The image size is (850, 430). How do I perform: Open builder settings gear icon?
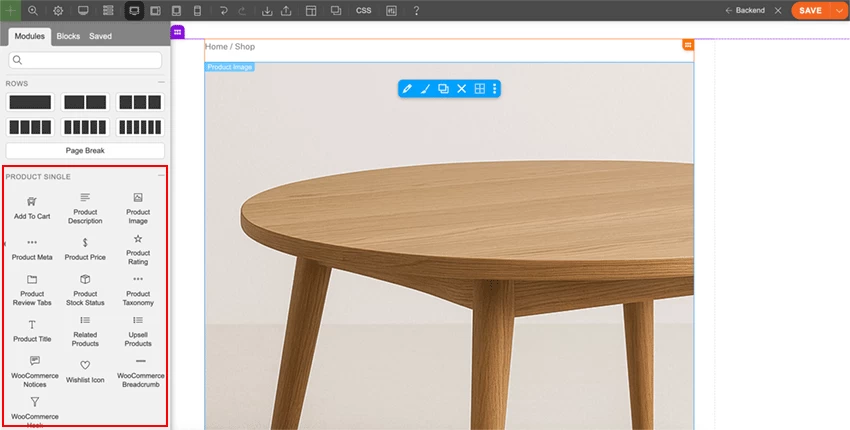point(58,10)
